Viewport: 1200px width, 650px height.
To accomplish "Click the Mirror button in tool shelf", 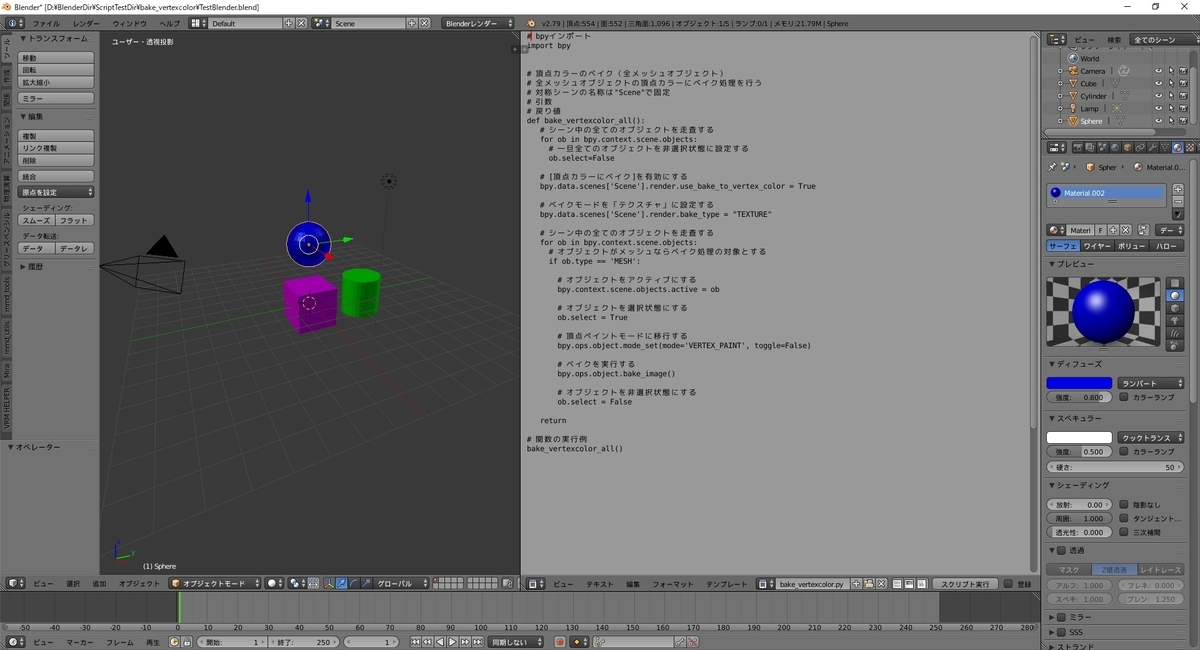I will point(57,99).
